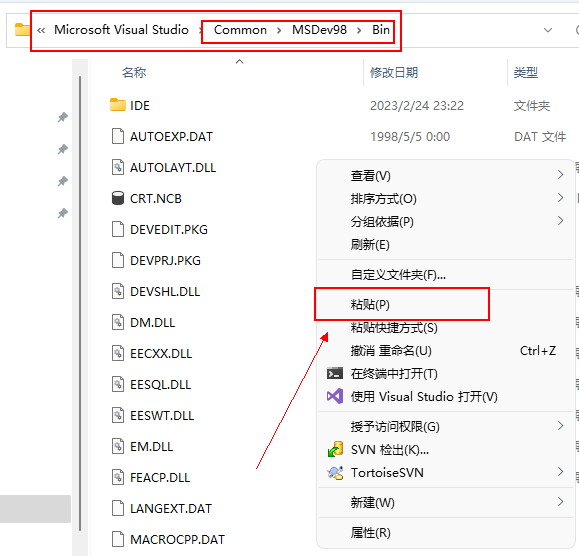
Task: Click the MSDev98 breadcrumb segment
Action: (x=319, y=30)
